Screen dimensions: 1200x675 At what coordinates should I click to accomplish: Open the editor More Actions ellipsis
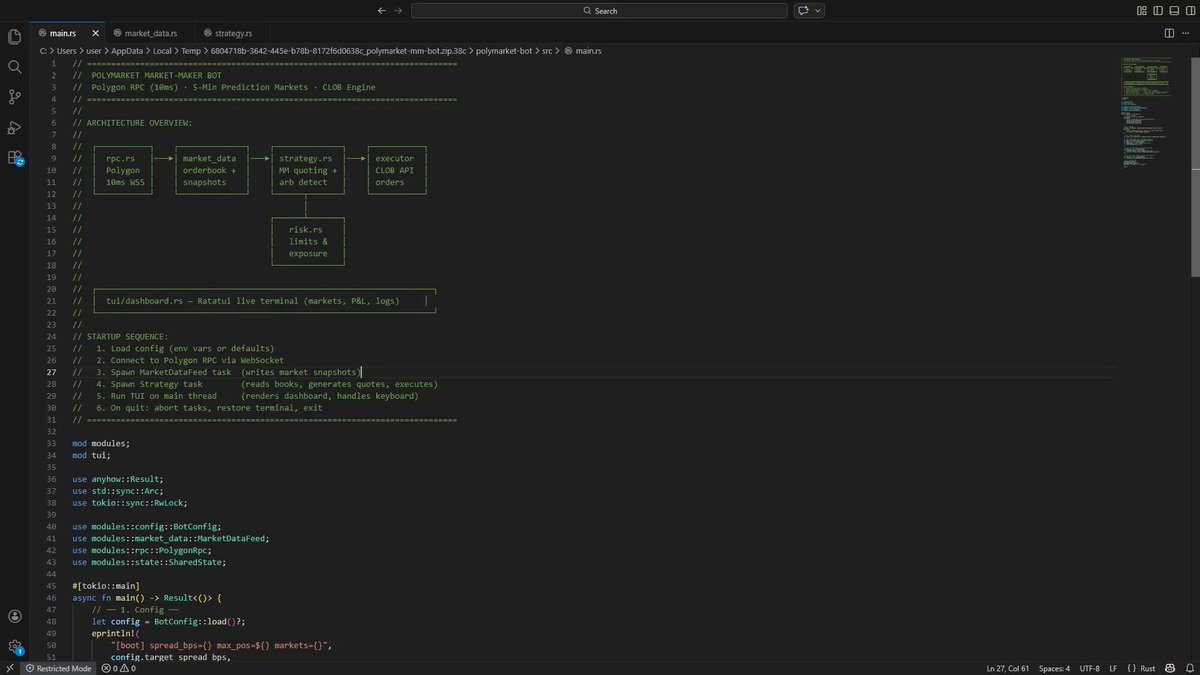click(x=1187, y=33)
